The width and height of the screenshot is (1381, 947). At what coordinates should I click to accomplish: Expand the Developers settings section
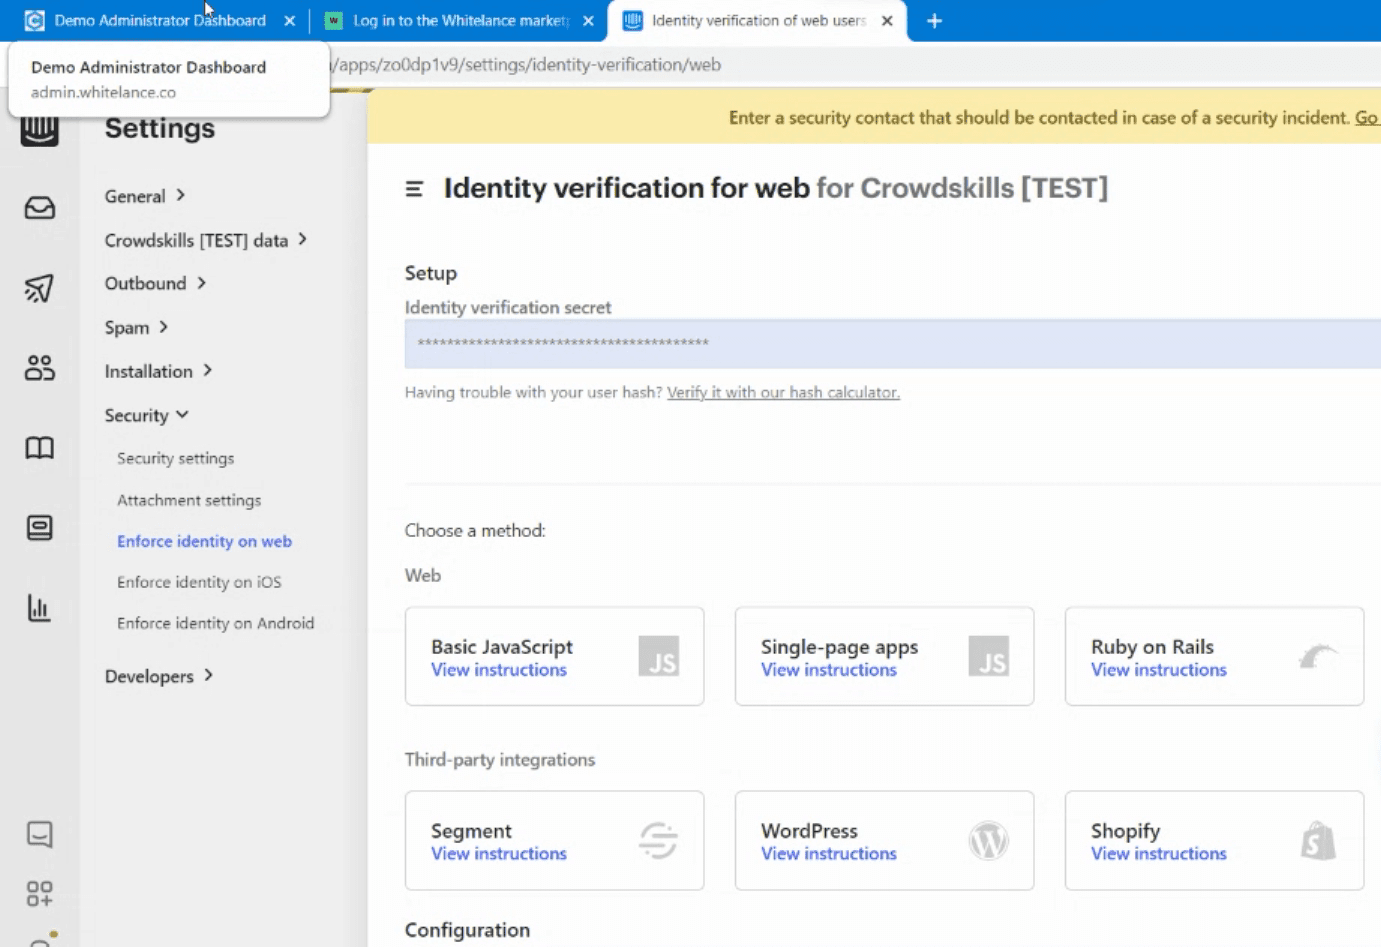pos(158,676)
